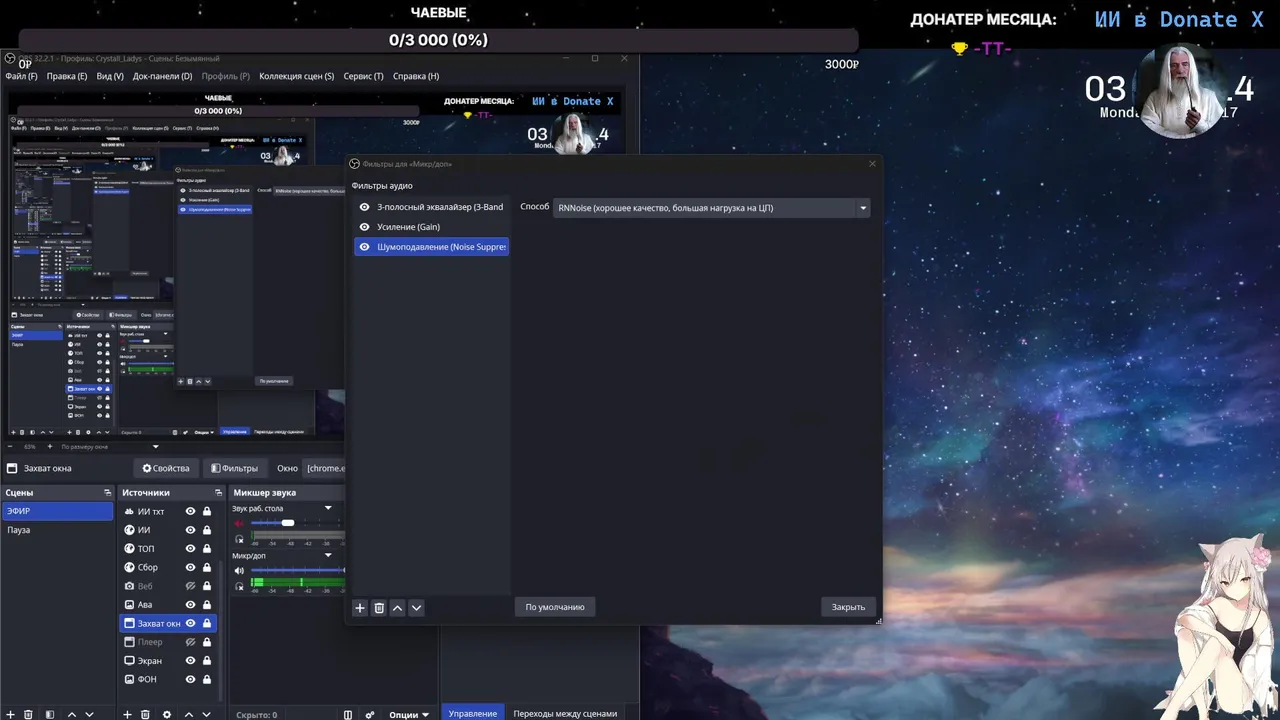Switch to the Управление tab
The height and width of the screenshot is (720, 1280).
[x=473, y=714]
